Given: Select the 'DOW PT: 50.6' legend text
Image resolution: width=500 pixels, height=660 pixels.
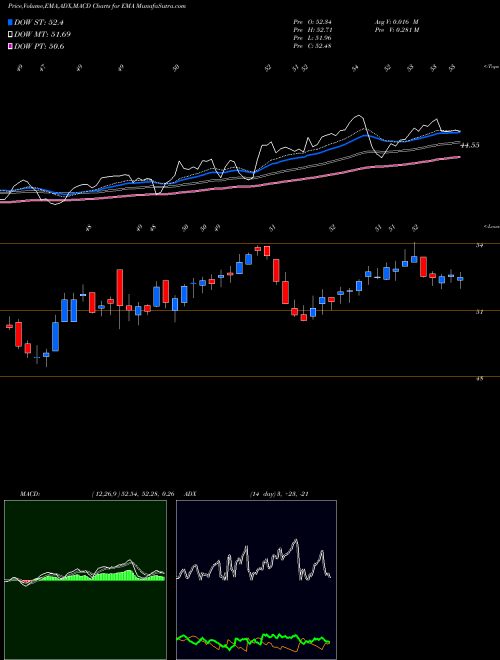Looking at the screenshot, I should 39,47.
